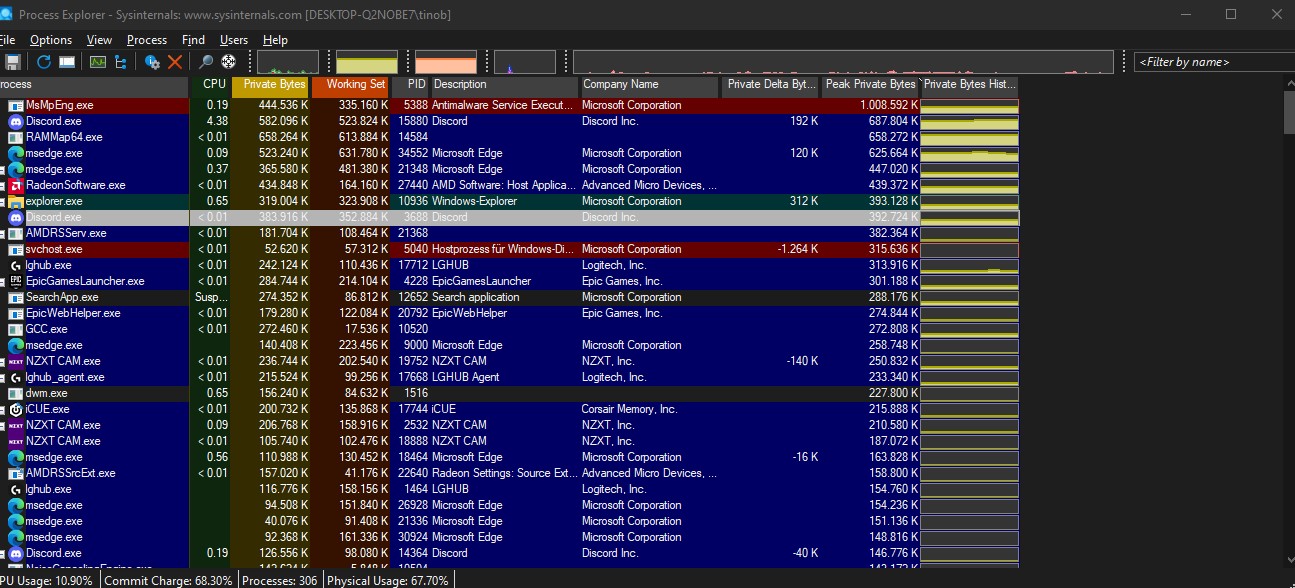1295x588 pixels.
Task: Collapse the EpicGamesLauncher.exe tree node
Action: (x=3, y=281)
